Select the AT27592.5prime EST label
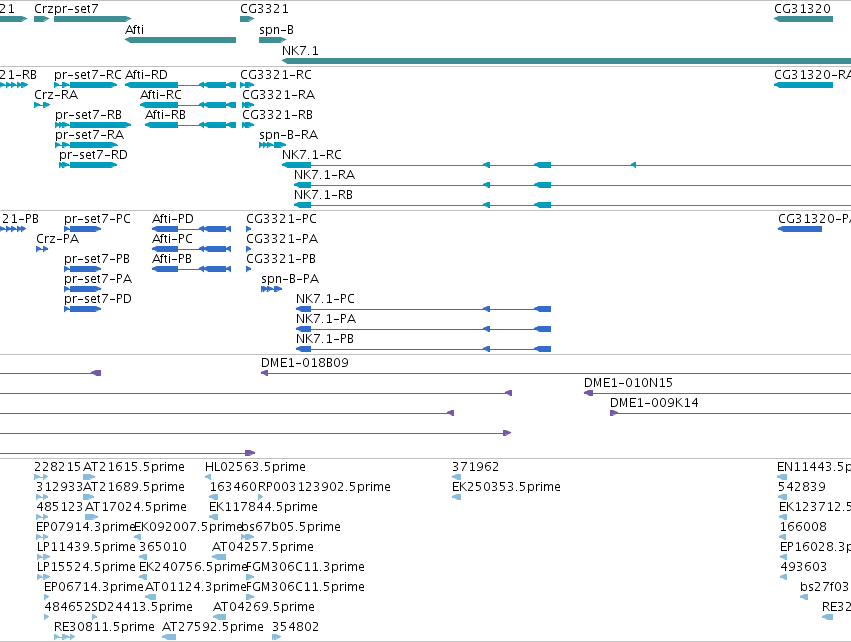 click(213, 628)
